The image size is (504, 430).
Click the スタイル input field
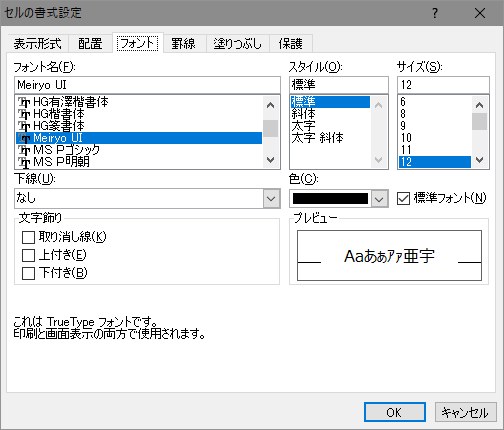click(x=339, y=85)
